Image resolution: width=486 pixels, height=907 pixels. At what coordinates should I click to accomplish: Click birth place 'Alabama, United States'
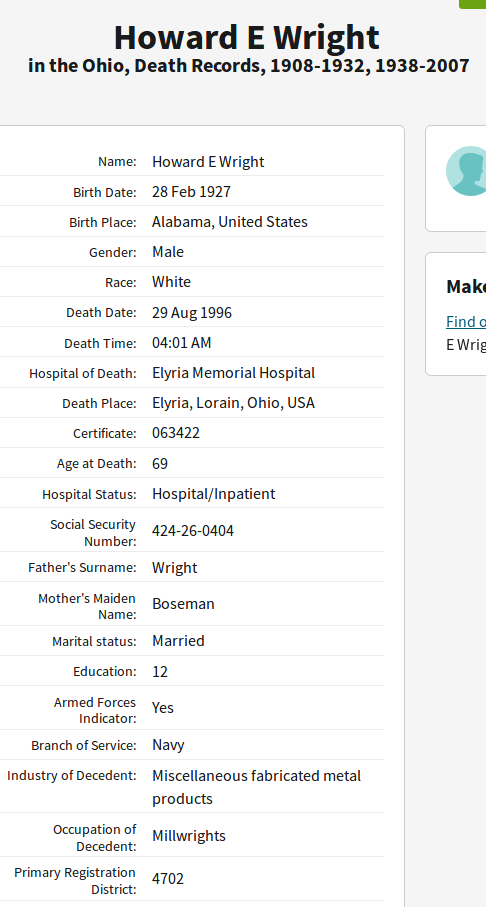[230, 222]
